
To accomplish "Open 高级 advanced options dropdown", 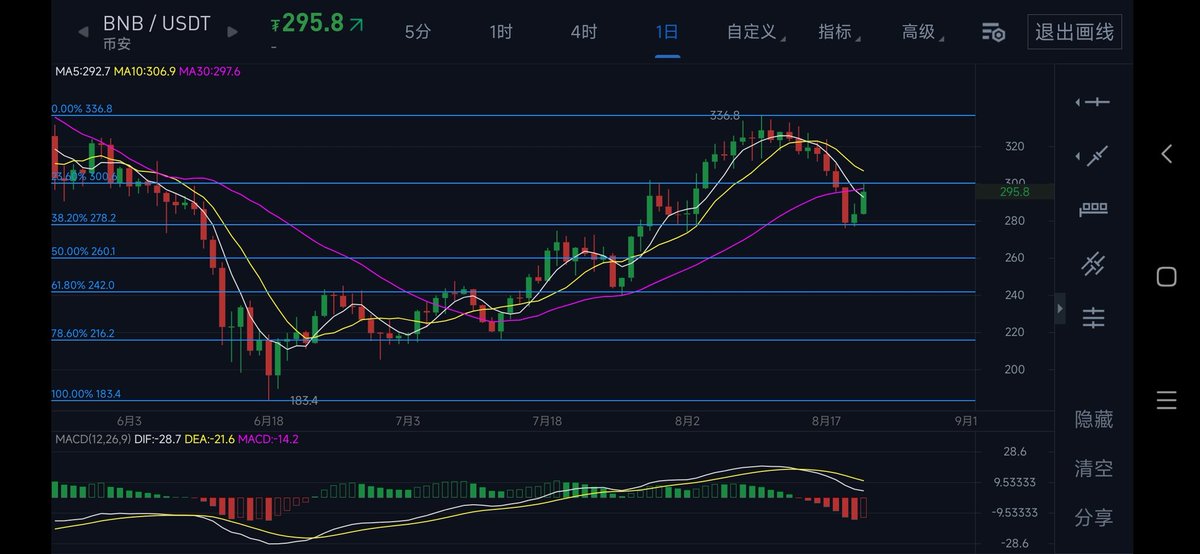I will tap(923, 32).
